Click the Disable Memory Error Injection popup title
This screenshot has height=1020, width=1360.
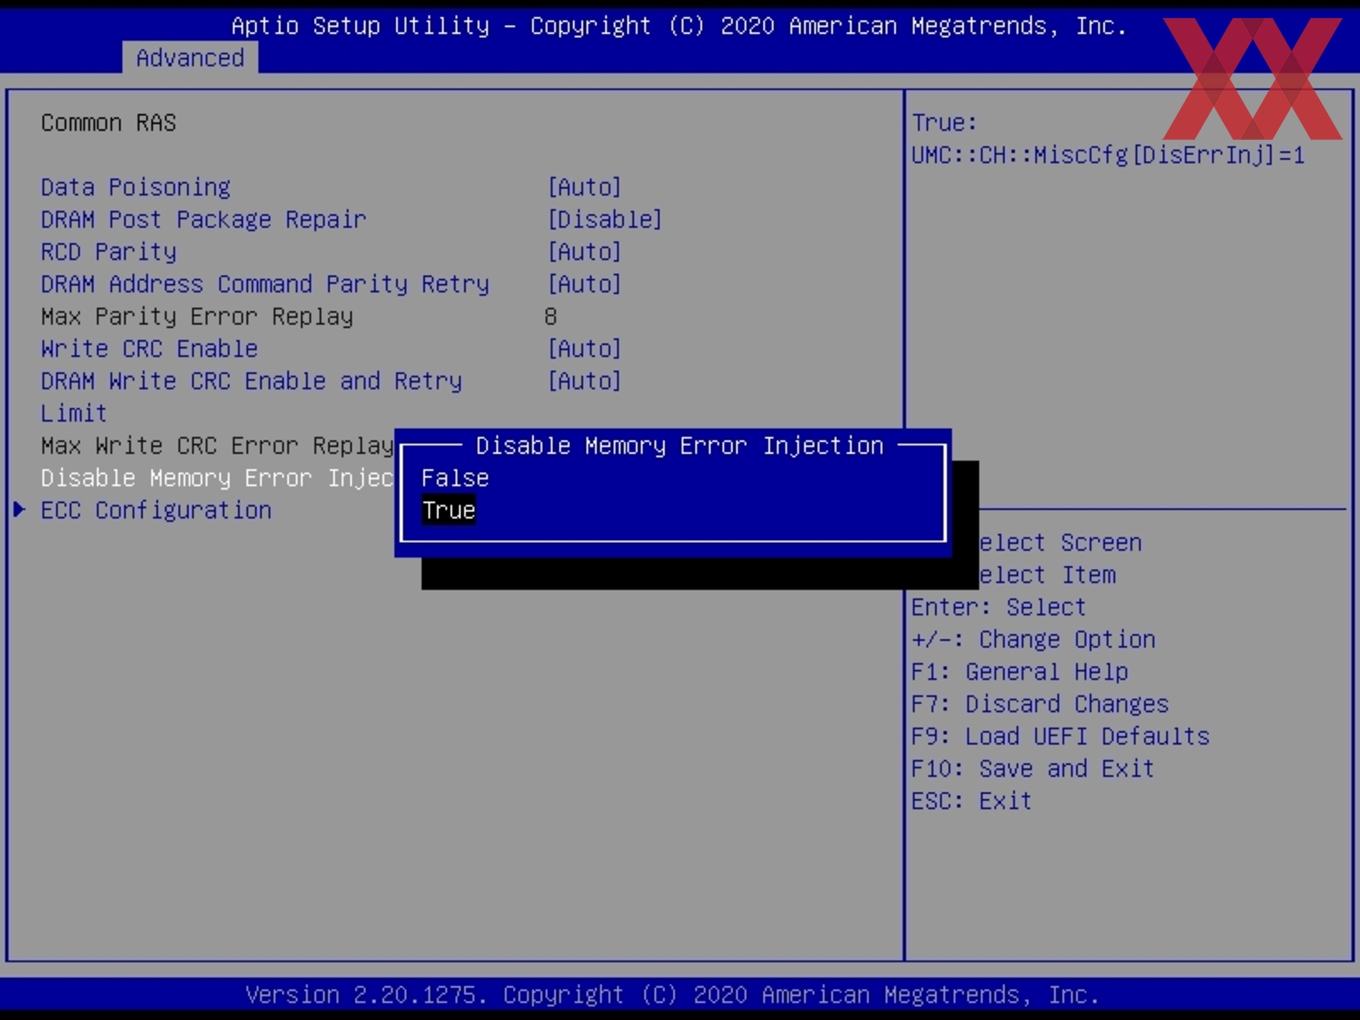(x=679, y=445)
